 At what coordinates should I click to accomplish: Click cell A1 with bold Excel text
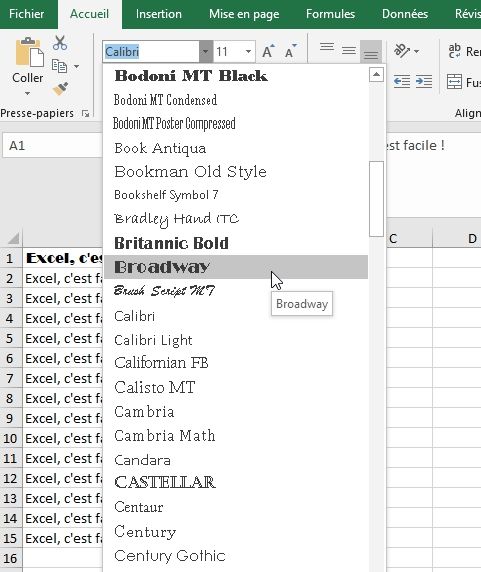click(x=63, y=258)
